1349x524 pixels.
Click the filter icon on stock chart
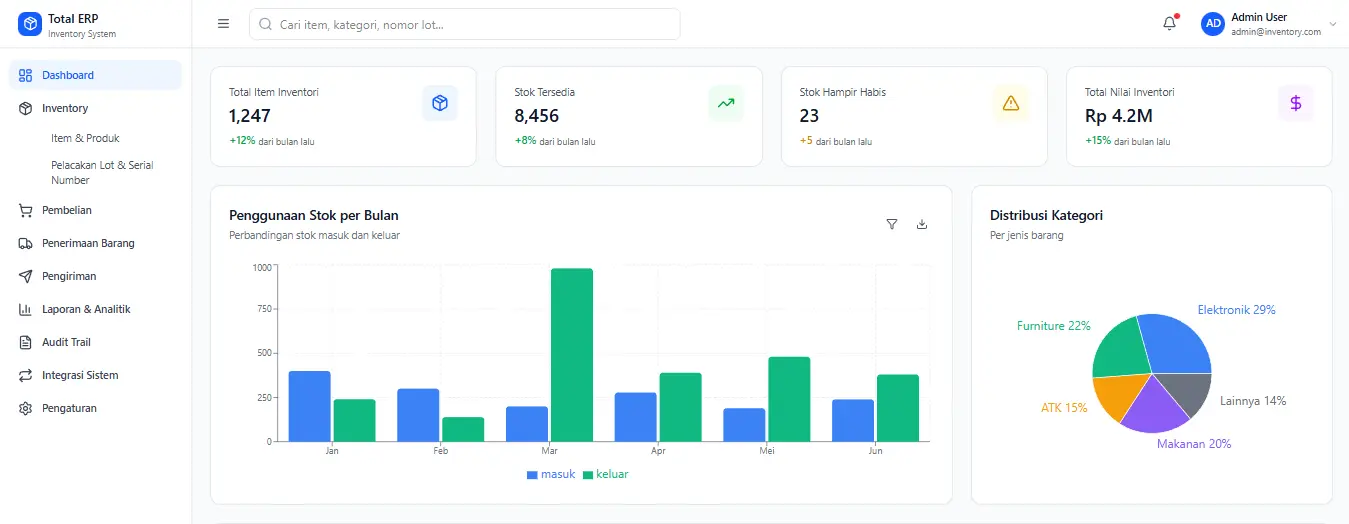[892, 224]
